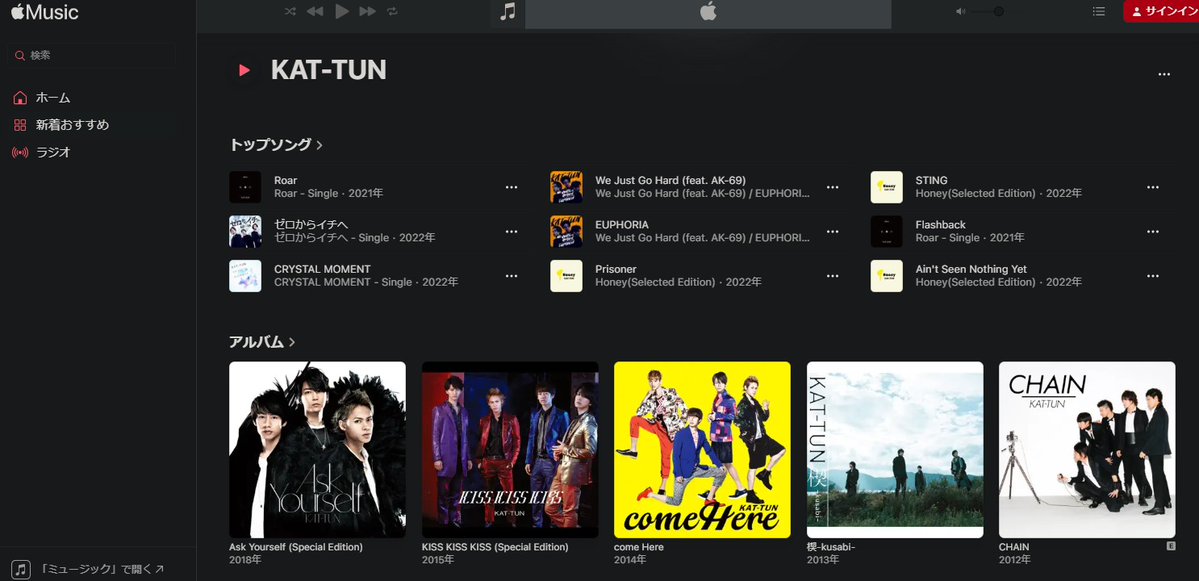Open the up-next queue list icon

(x=1098, y=11)
